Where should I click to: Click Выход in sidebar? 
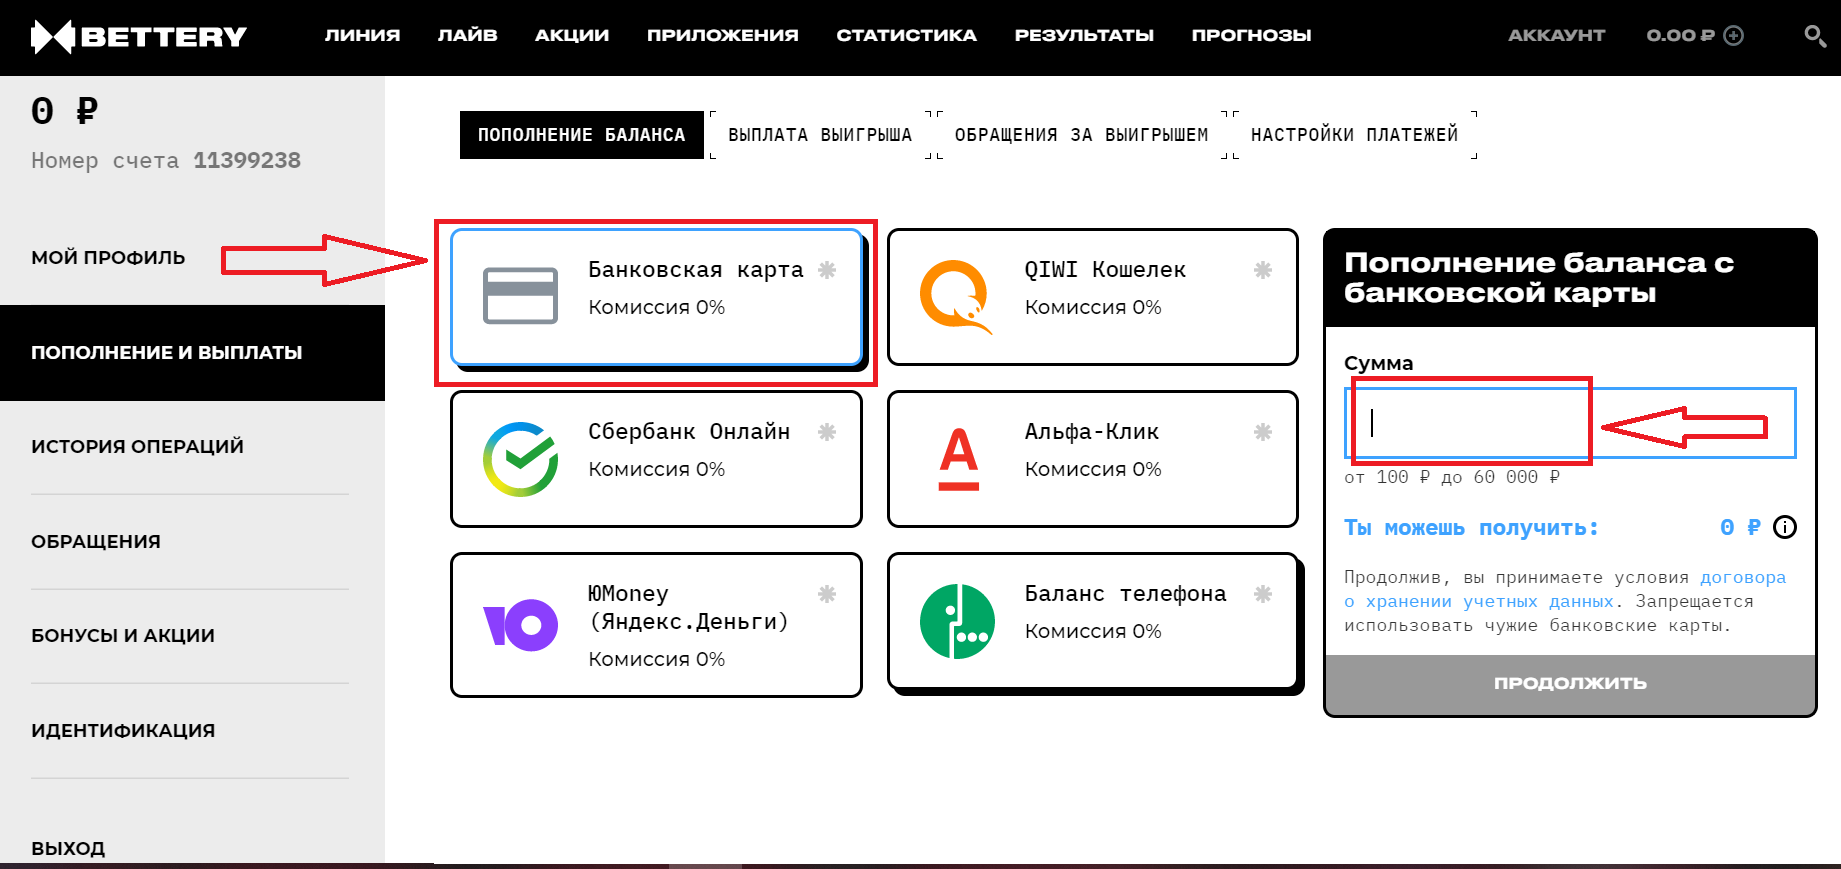pos(68,848)
